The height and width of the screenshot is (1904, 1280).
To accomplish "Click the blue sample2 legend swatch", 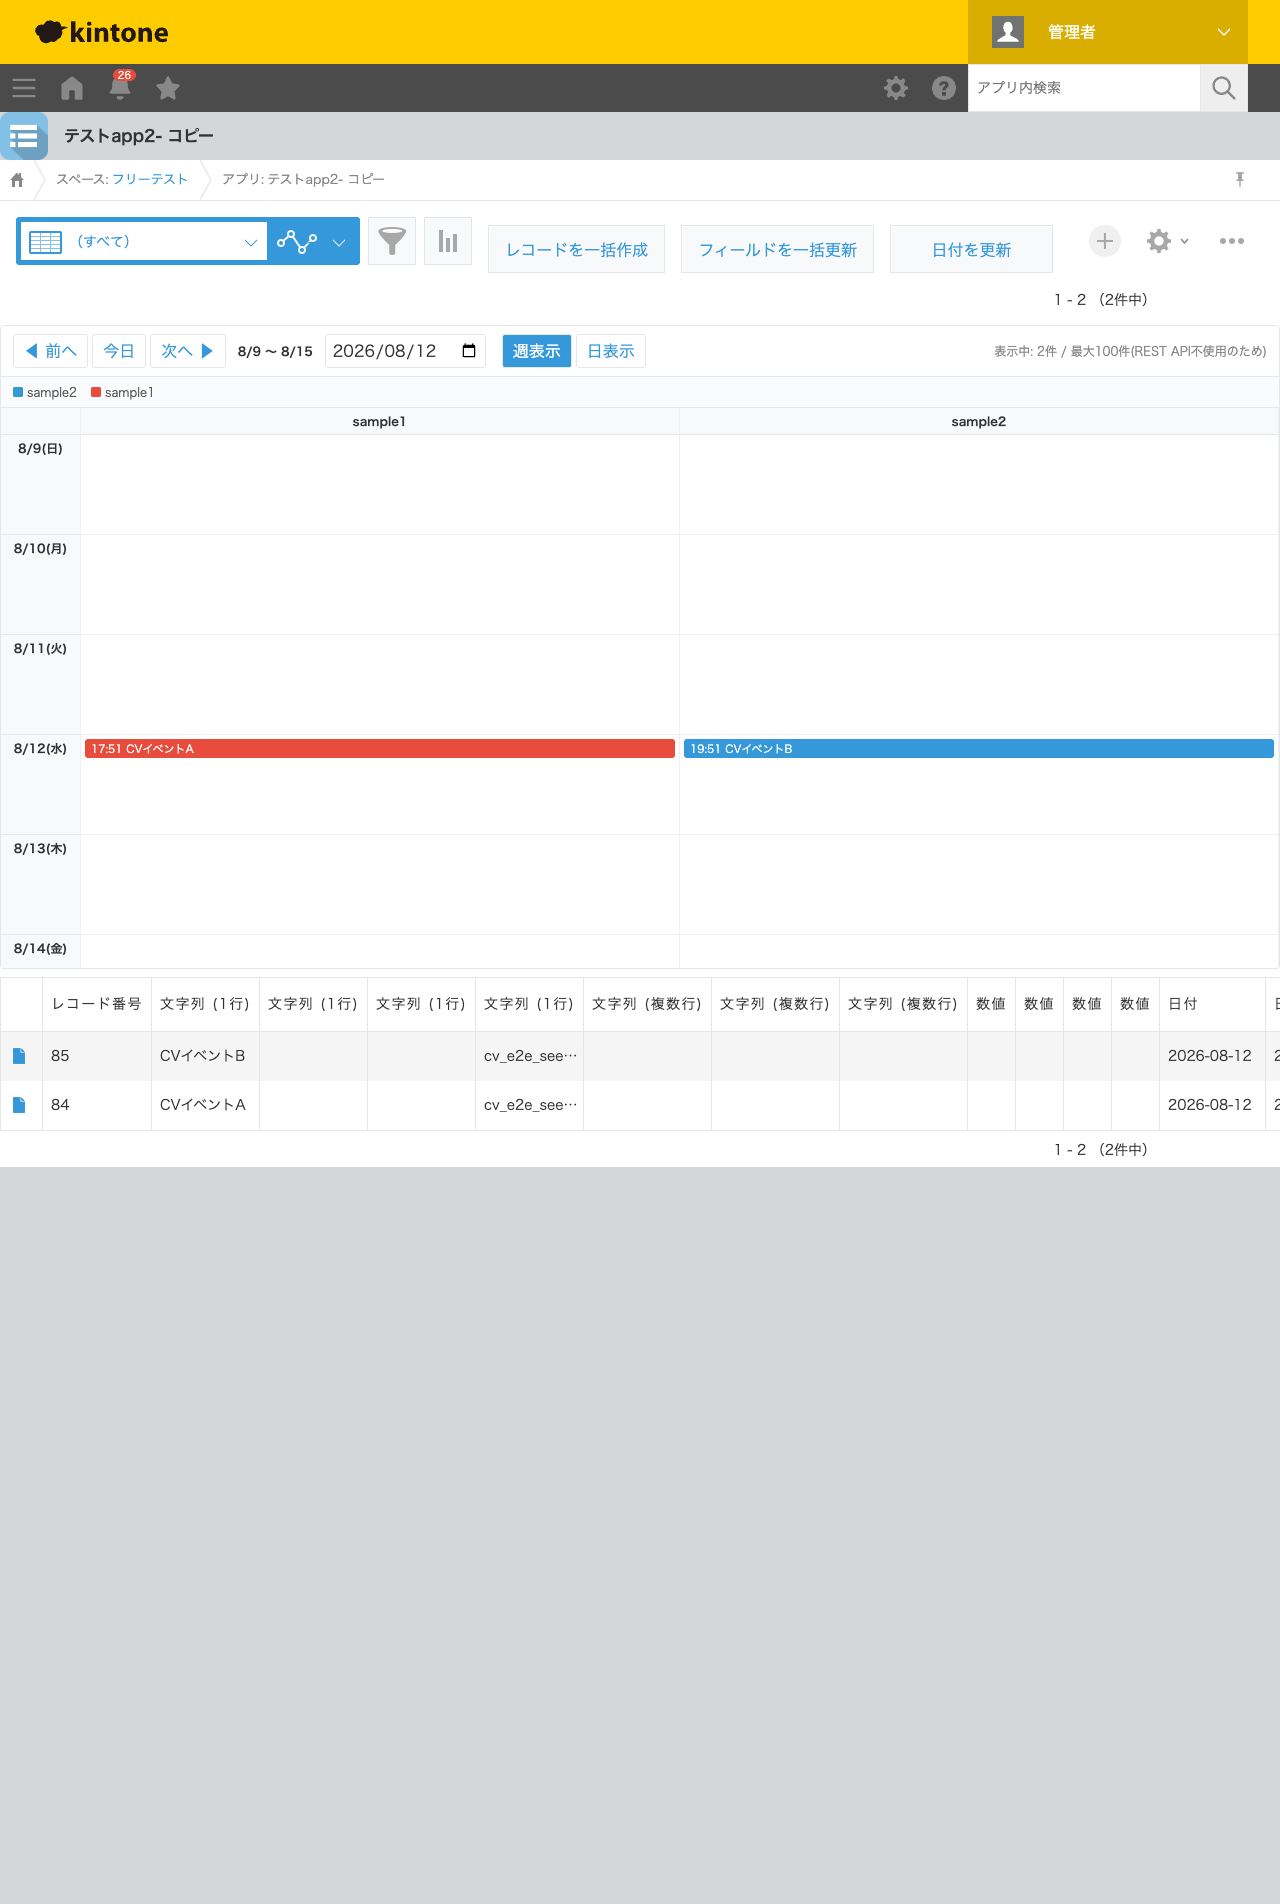I will [x=18, y=392].
